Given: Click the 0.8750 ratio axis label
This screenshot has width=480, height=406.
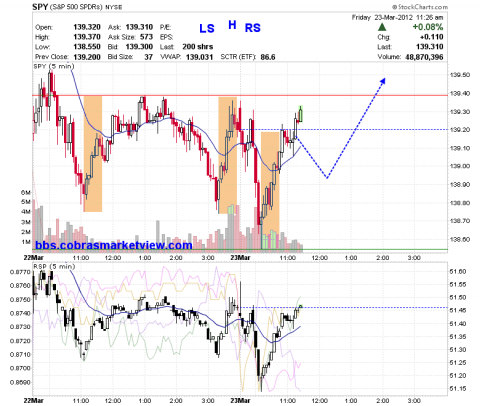Looking at the screenshot, I should [20, 299].
